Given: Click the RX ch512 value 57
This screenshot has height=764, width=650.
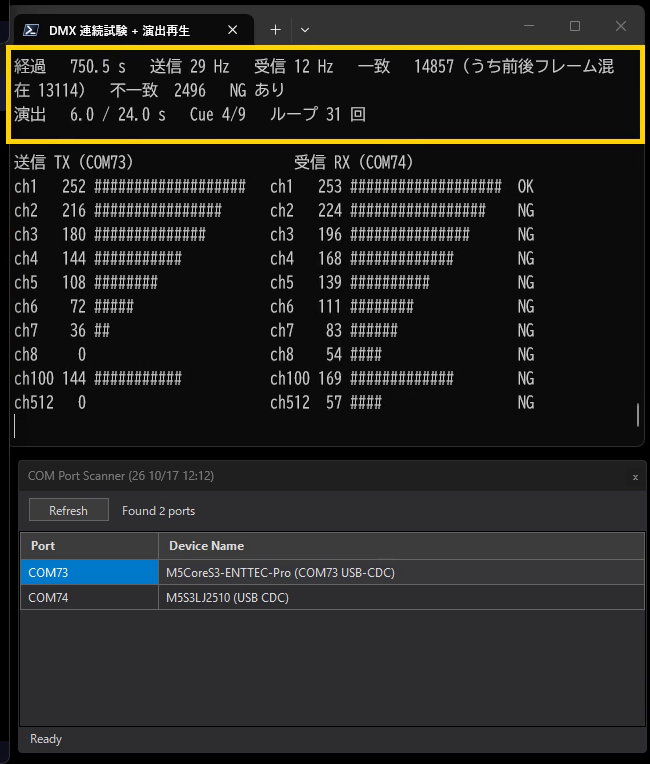Looking at the screenshot, I should point(334,402).
